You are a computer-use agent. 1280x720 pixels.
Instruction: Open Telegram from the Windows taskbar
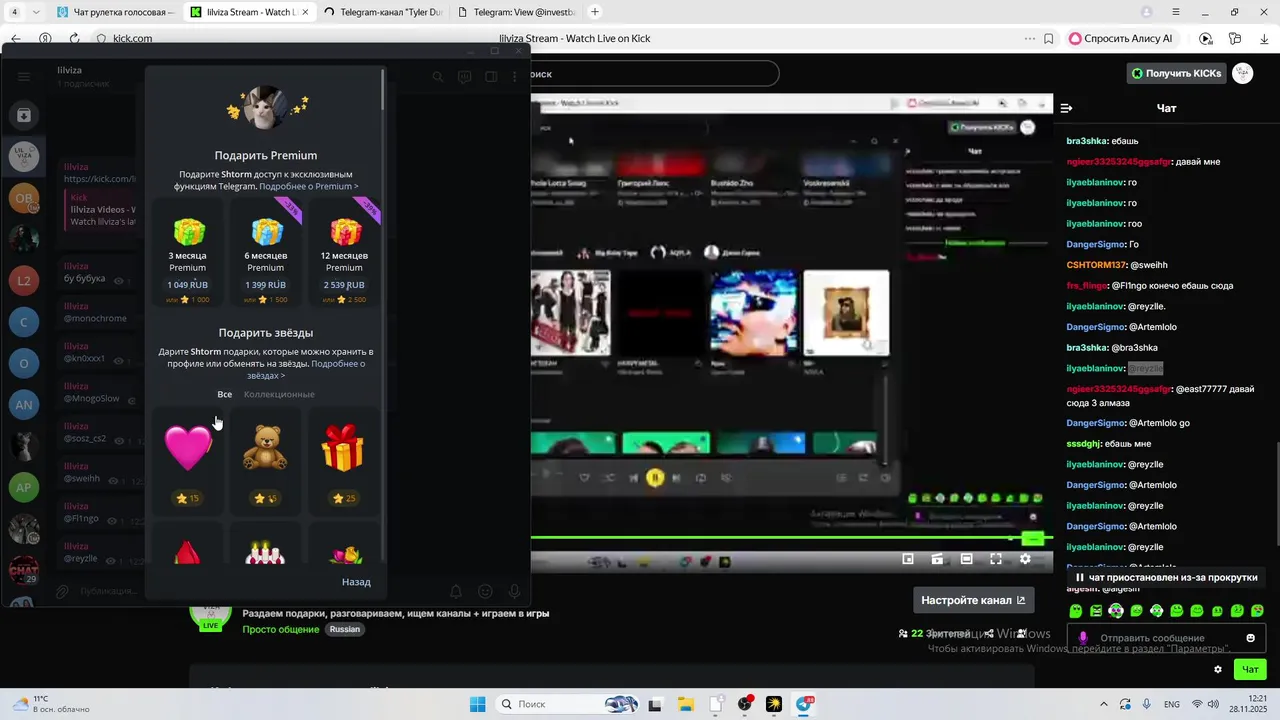point(806,704)
